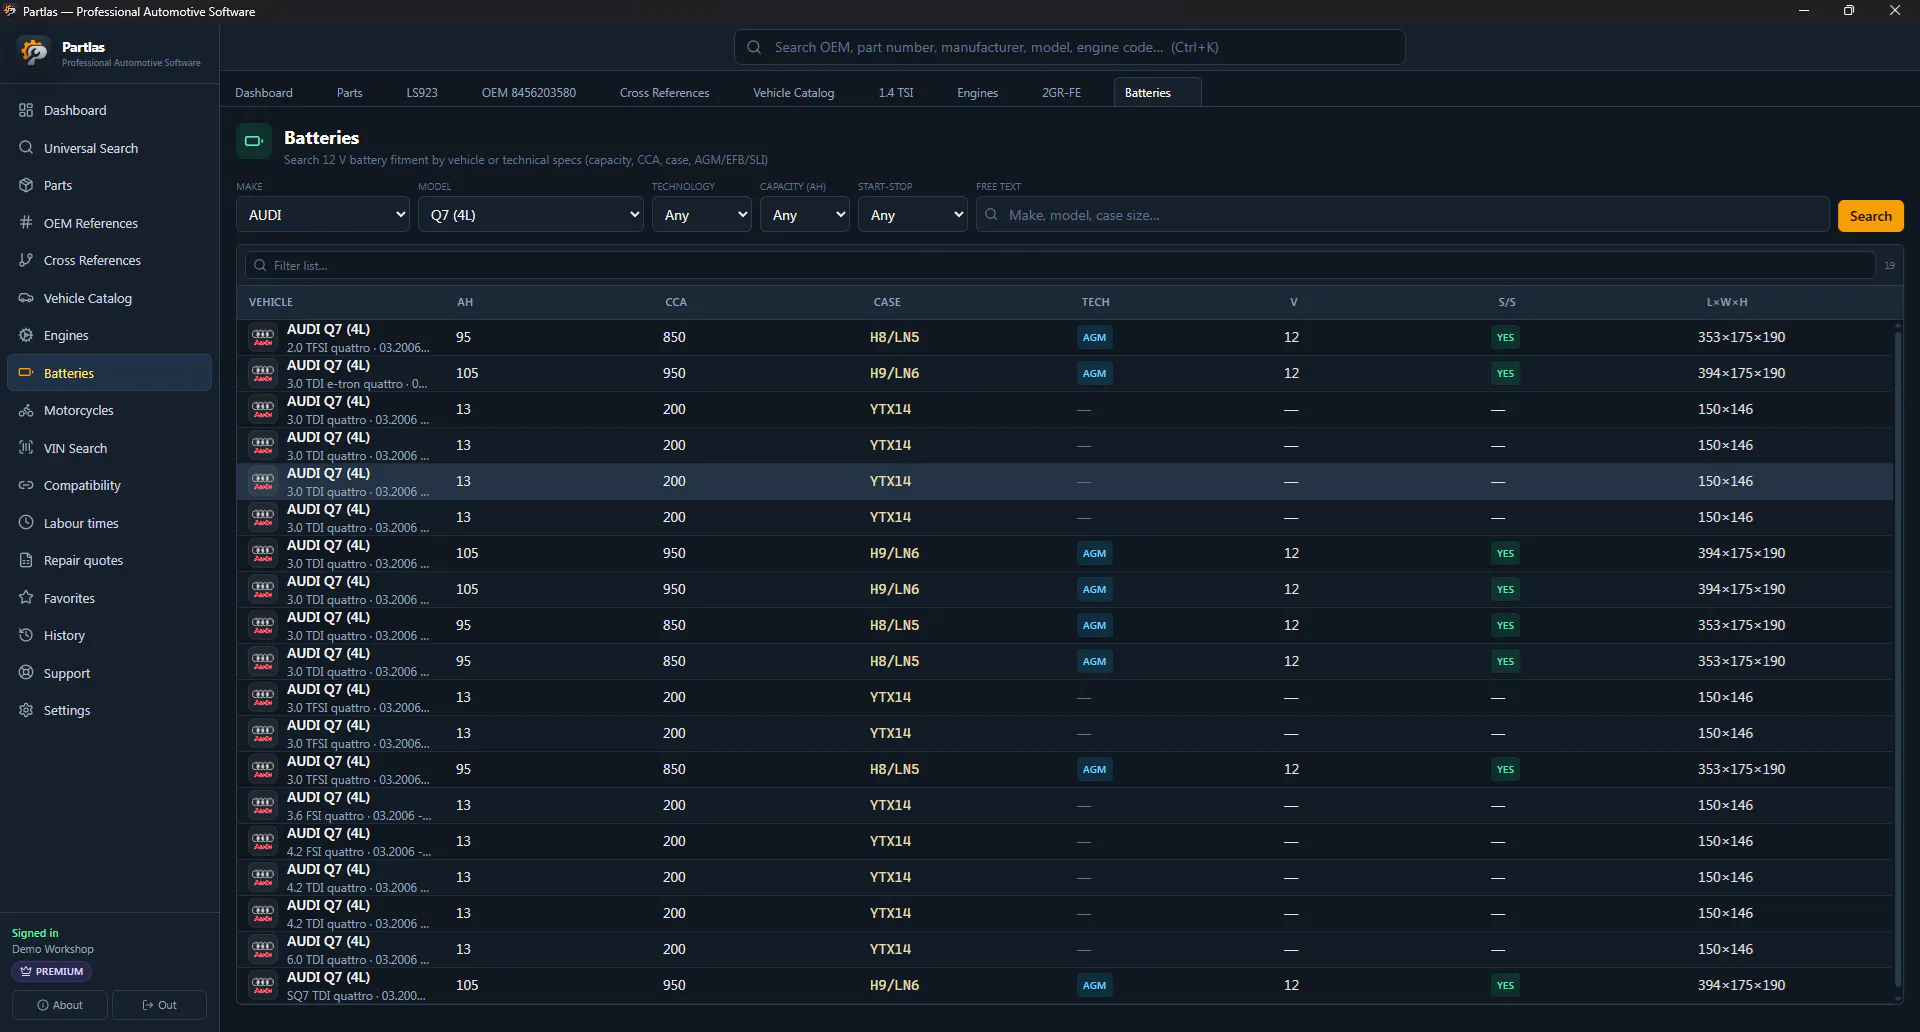
Task: Focus the Filter list input field
Action: point(1060,266)
